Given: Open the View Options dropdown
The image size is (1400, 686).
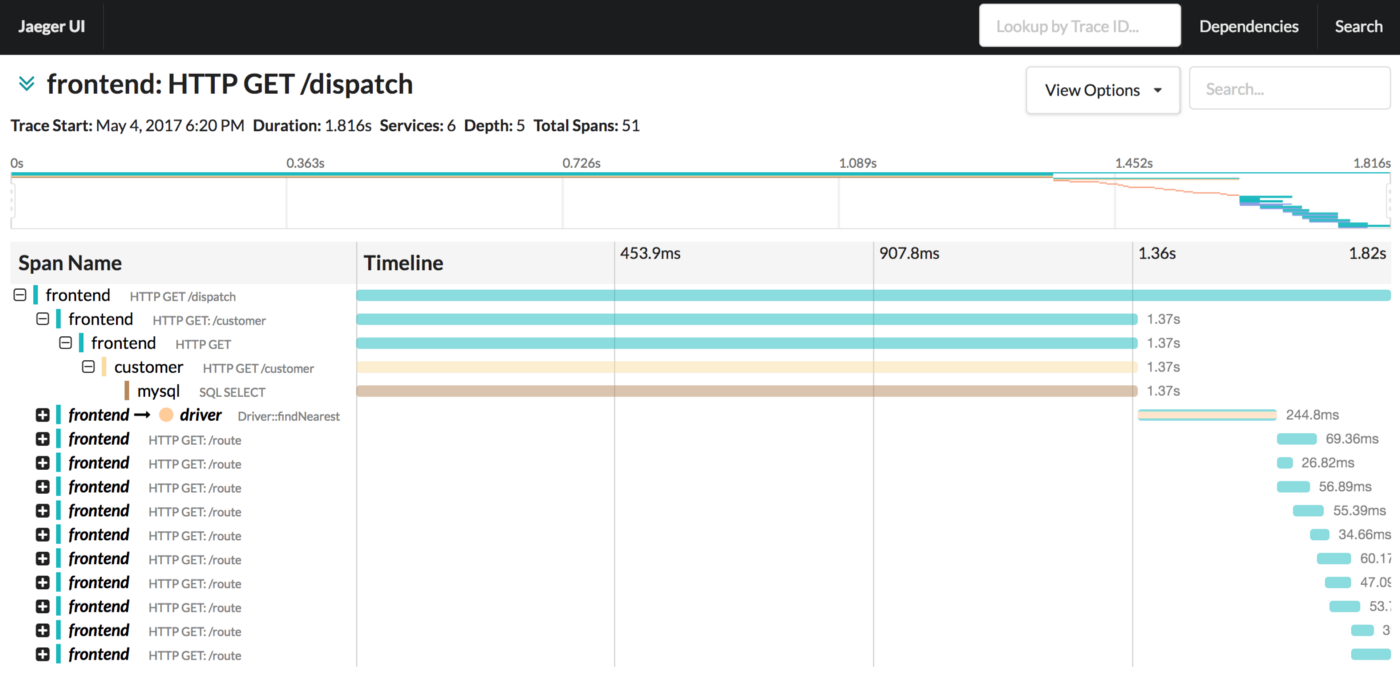Looking at the screenshot, I should coord(1103,90).
